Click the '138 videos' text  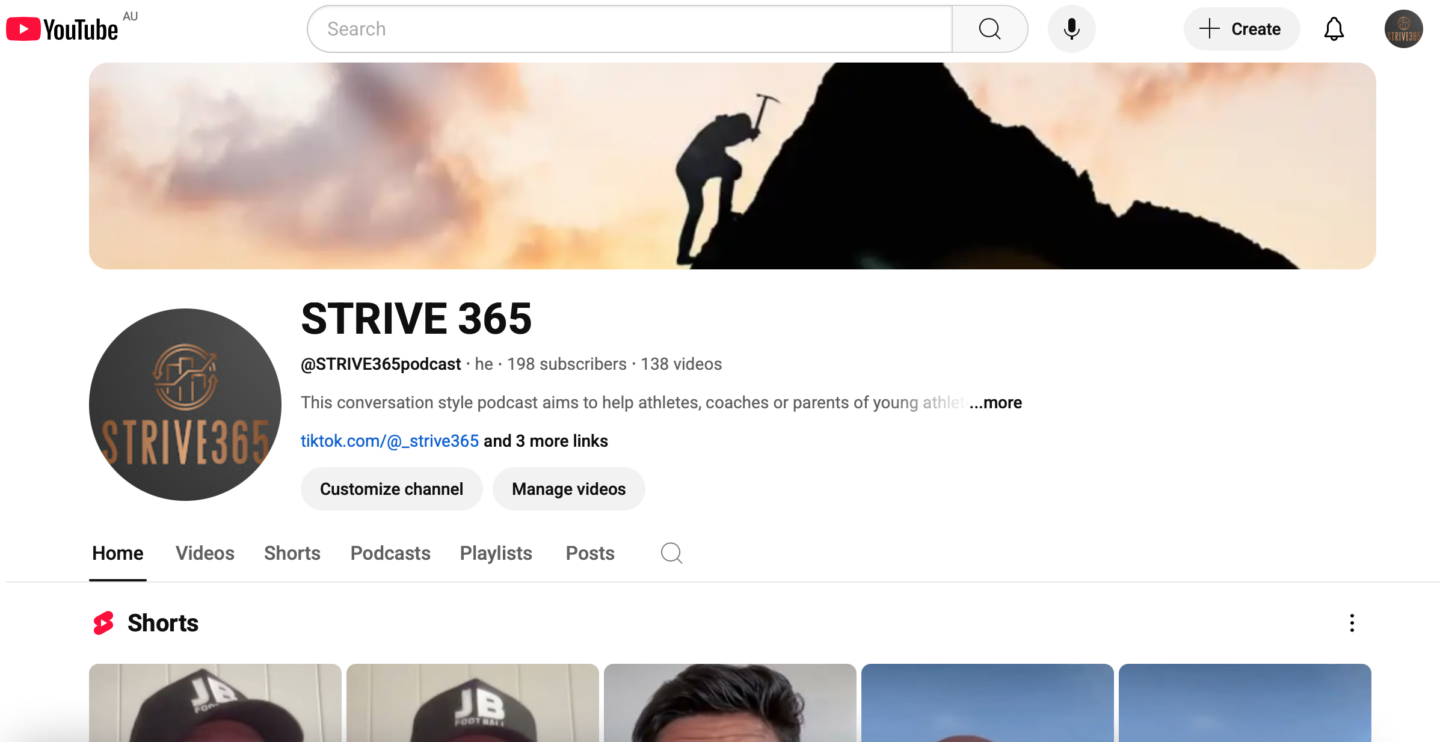681,364
